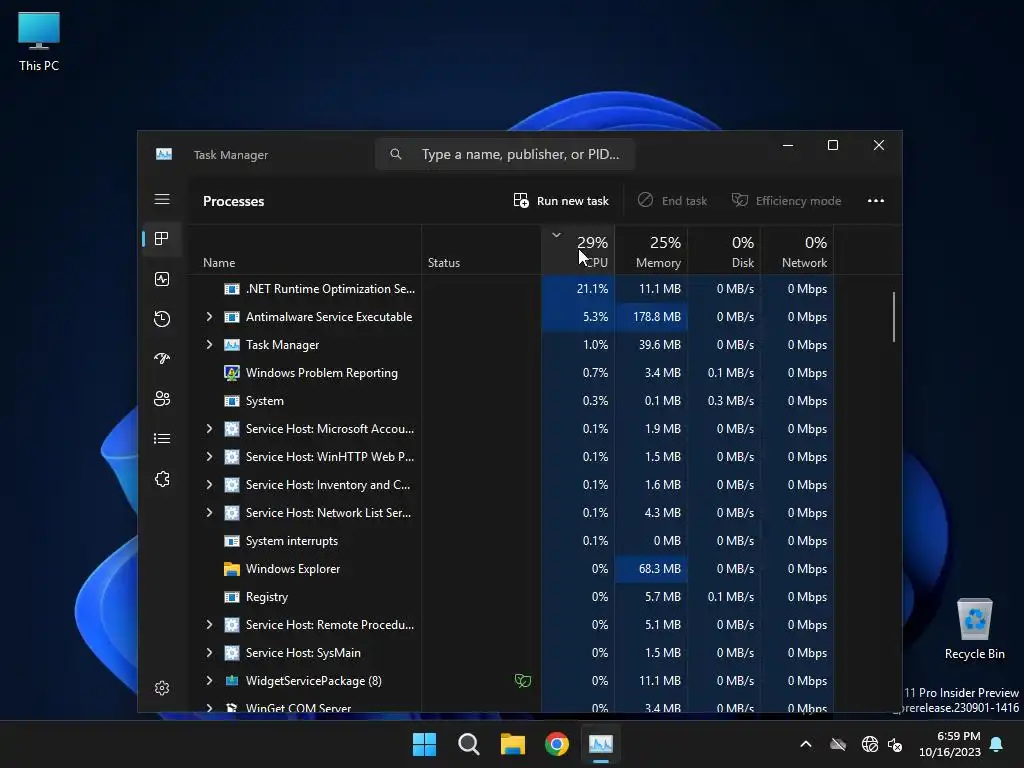Open taskbar Search icon
1024x768 pixels.
coord(469,744)
